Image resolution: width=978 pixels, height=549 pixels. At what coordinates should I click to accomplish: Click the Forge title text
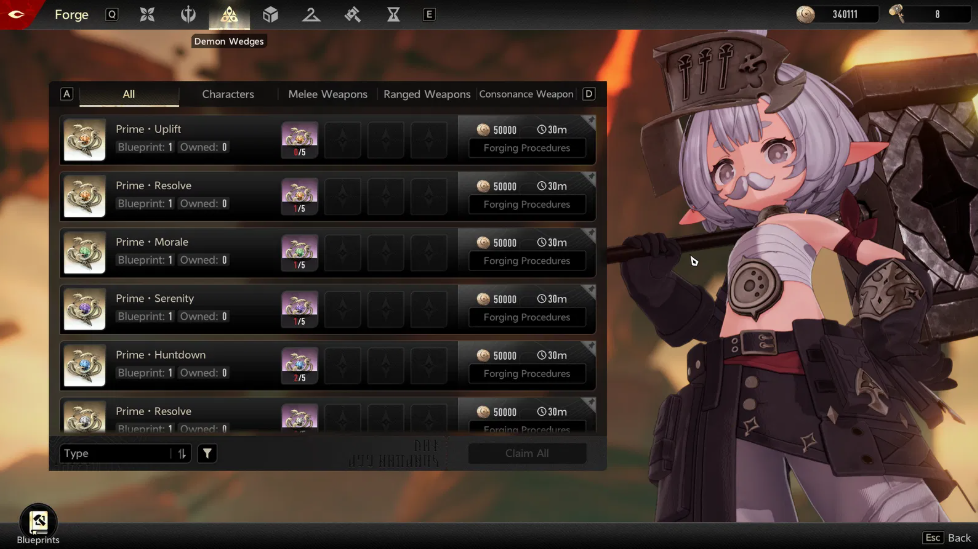72,14
